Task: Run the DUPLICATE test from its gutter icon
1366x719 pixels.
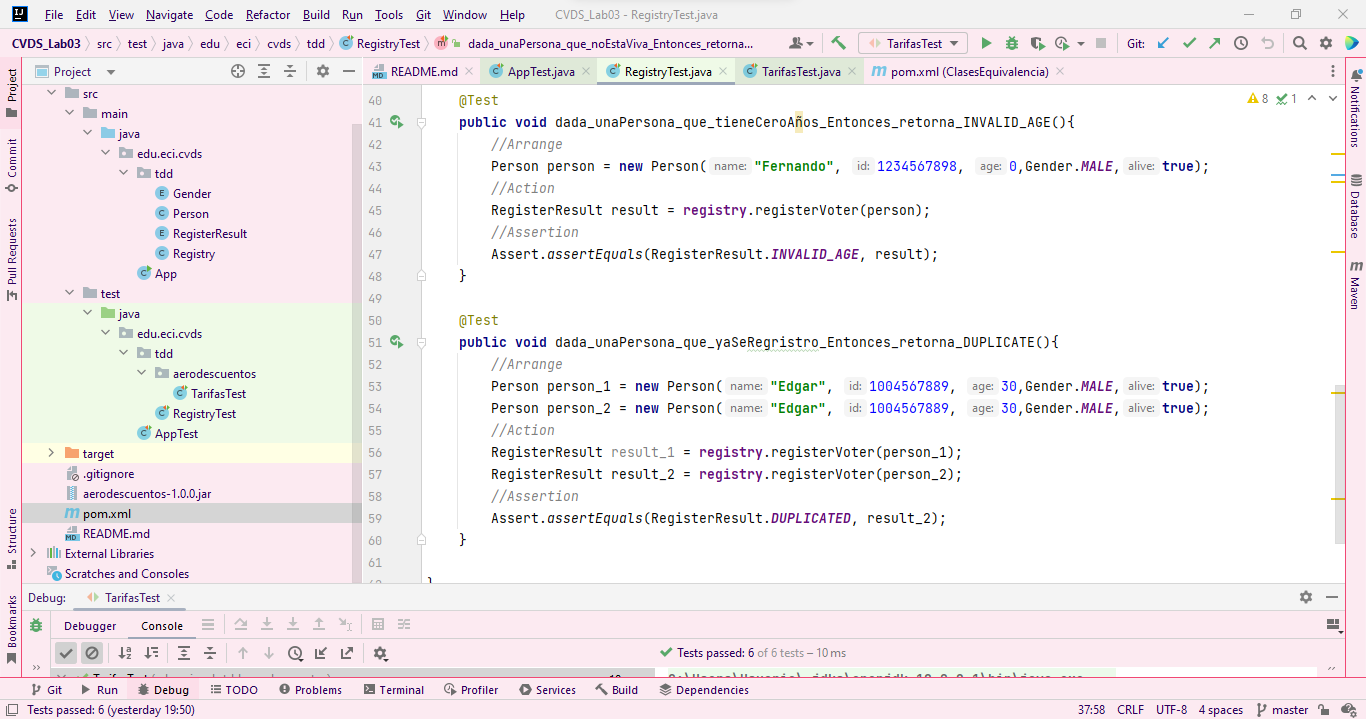Action: [397, 342]
